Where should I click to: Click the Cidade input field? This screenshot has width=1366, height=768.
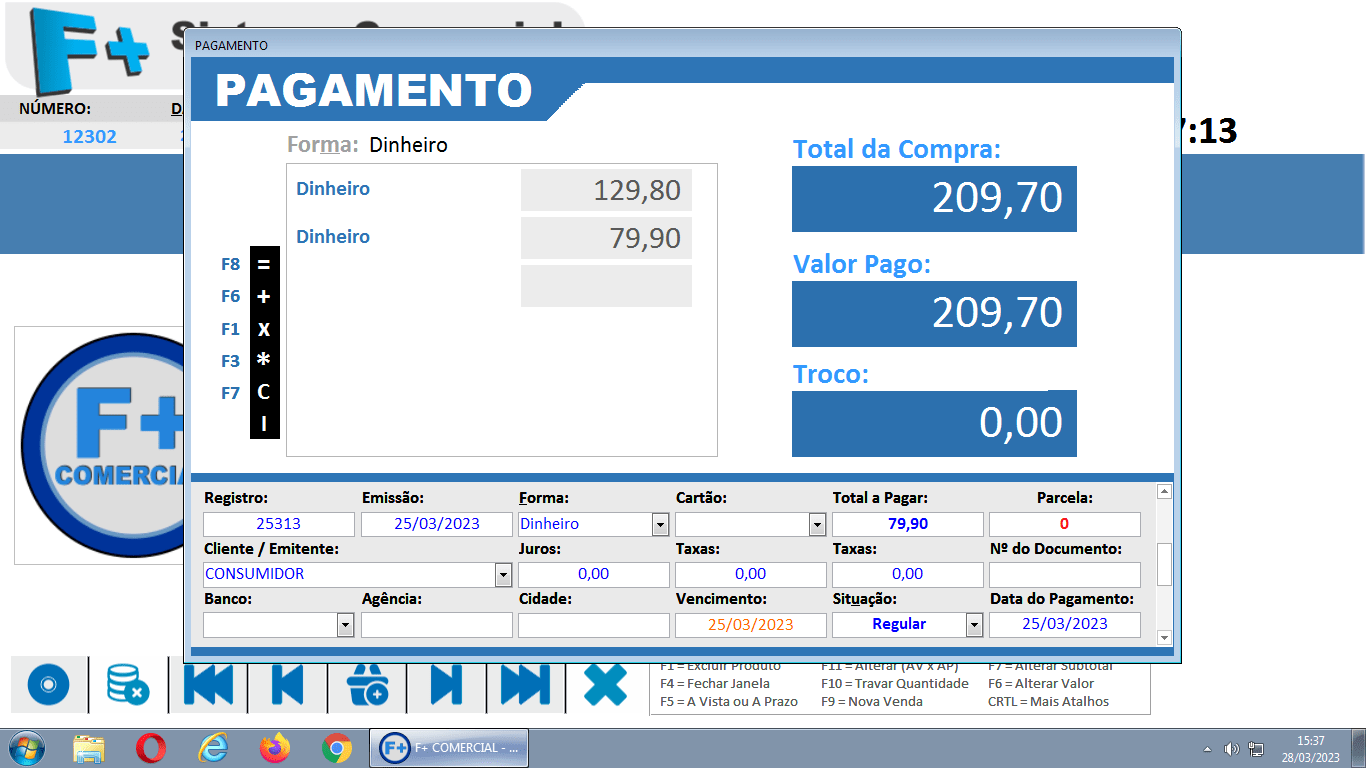(x=594, y=625)
